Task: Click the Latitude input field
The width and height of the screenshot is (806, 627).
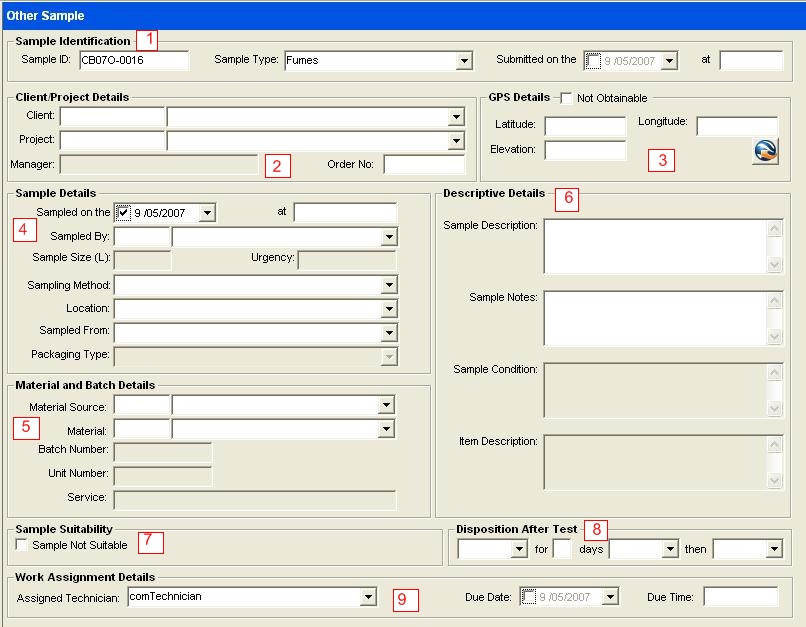Action: [x=585, y=126]
